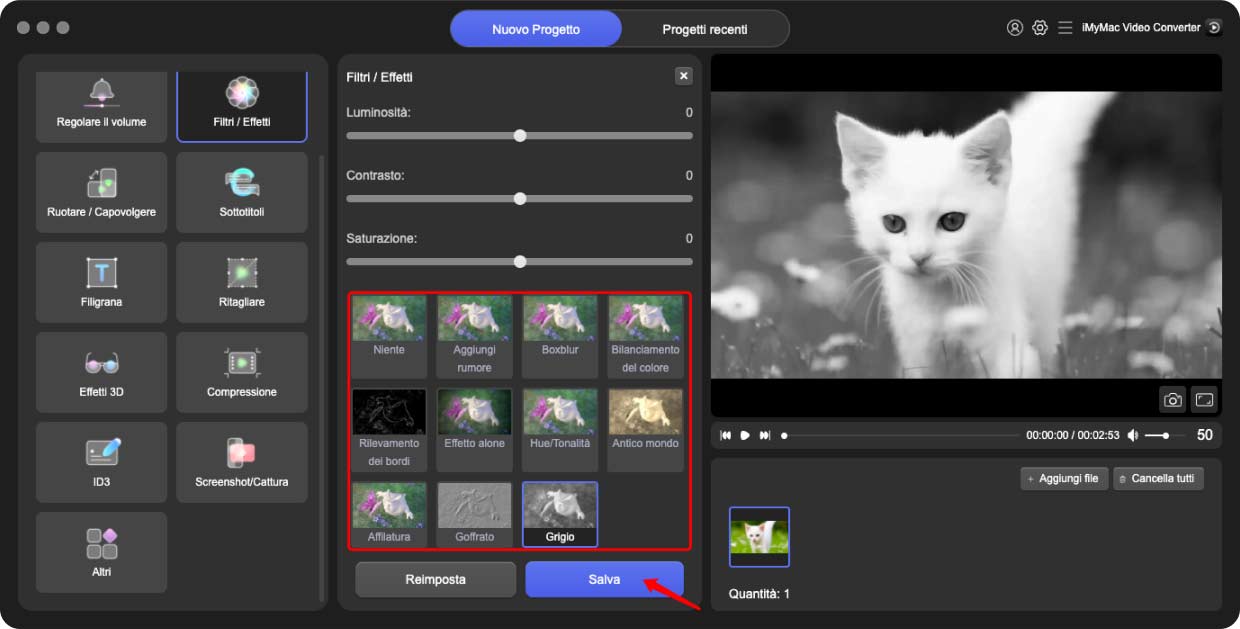Open the Effetti 3D tool
The image size is (1240, 629).
pyautogui.click(x=101, y=372)
